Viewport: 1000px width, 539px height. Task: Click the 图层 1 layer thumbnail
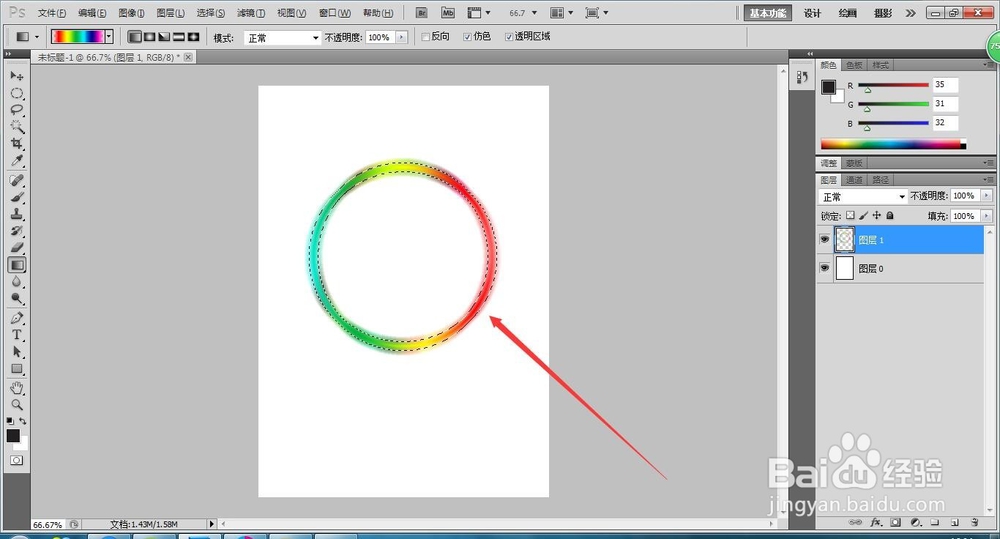[844, 240]
